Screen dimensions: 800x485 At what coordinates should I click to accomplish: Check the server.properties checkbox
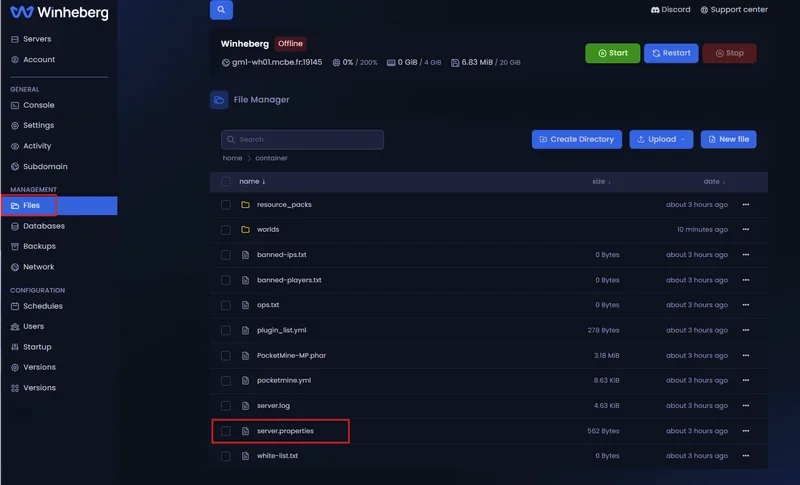[x=226, y=431]
